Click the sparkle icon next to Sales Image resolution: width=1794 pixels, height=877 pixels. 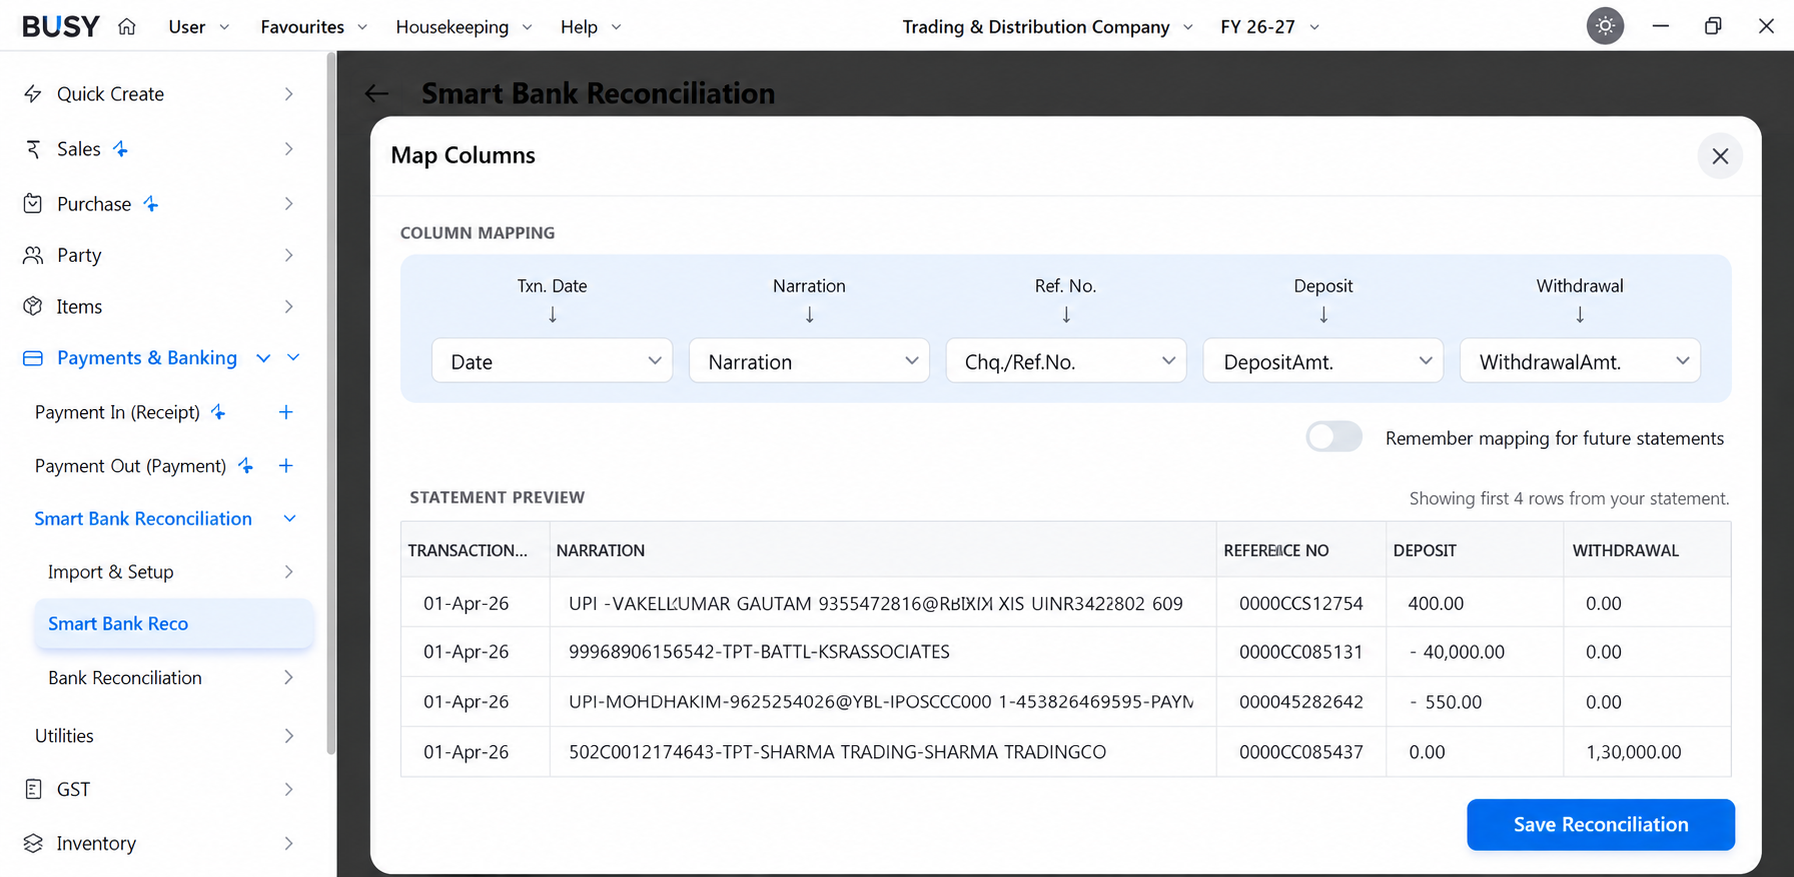120,149
